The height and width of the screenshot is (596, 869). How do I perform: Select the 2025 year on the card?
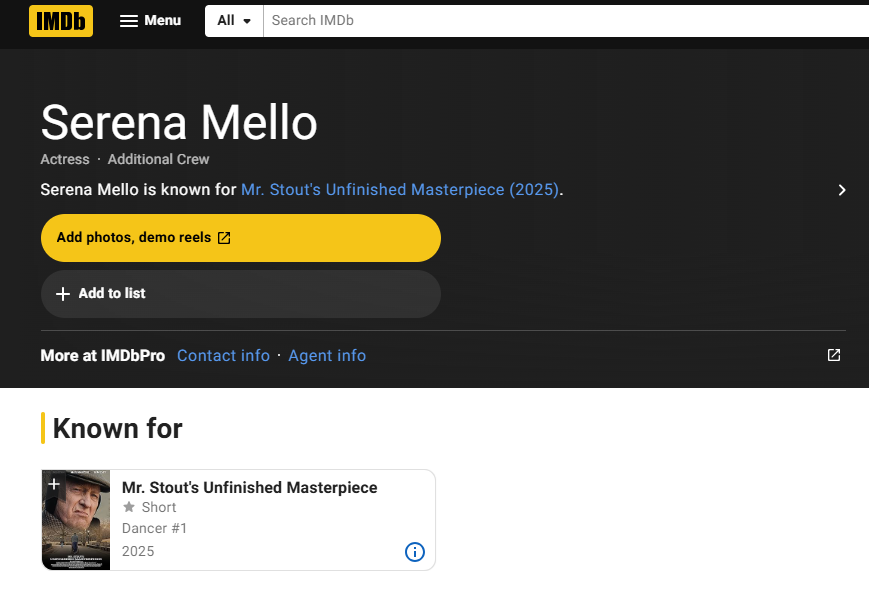(x=138, y=551)
